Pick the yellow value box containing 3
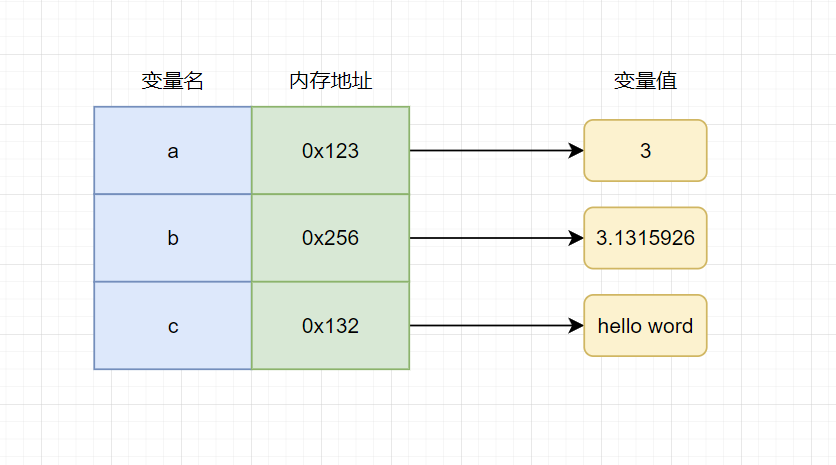 tap(645, 151)
